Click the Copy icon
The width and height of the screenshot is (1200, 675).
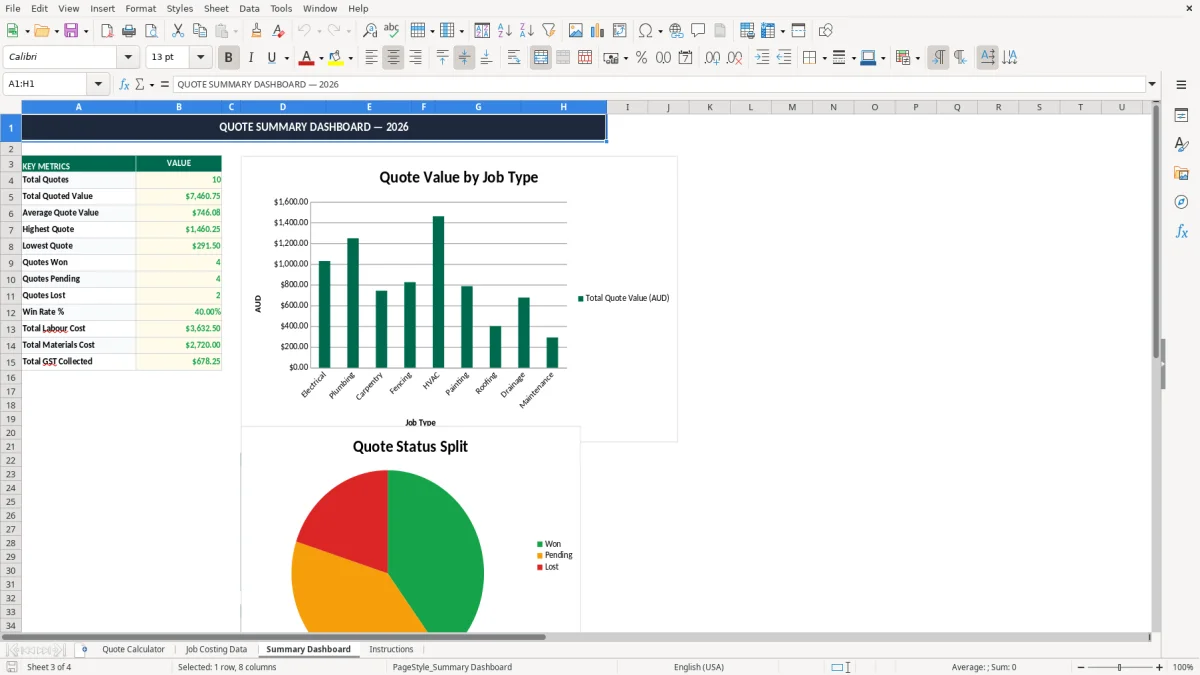[200, 31]
